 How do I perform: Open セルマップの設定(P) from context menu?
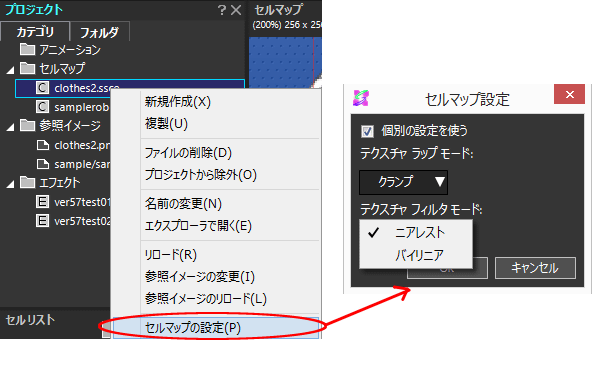[216, 328]
